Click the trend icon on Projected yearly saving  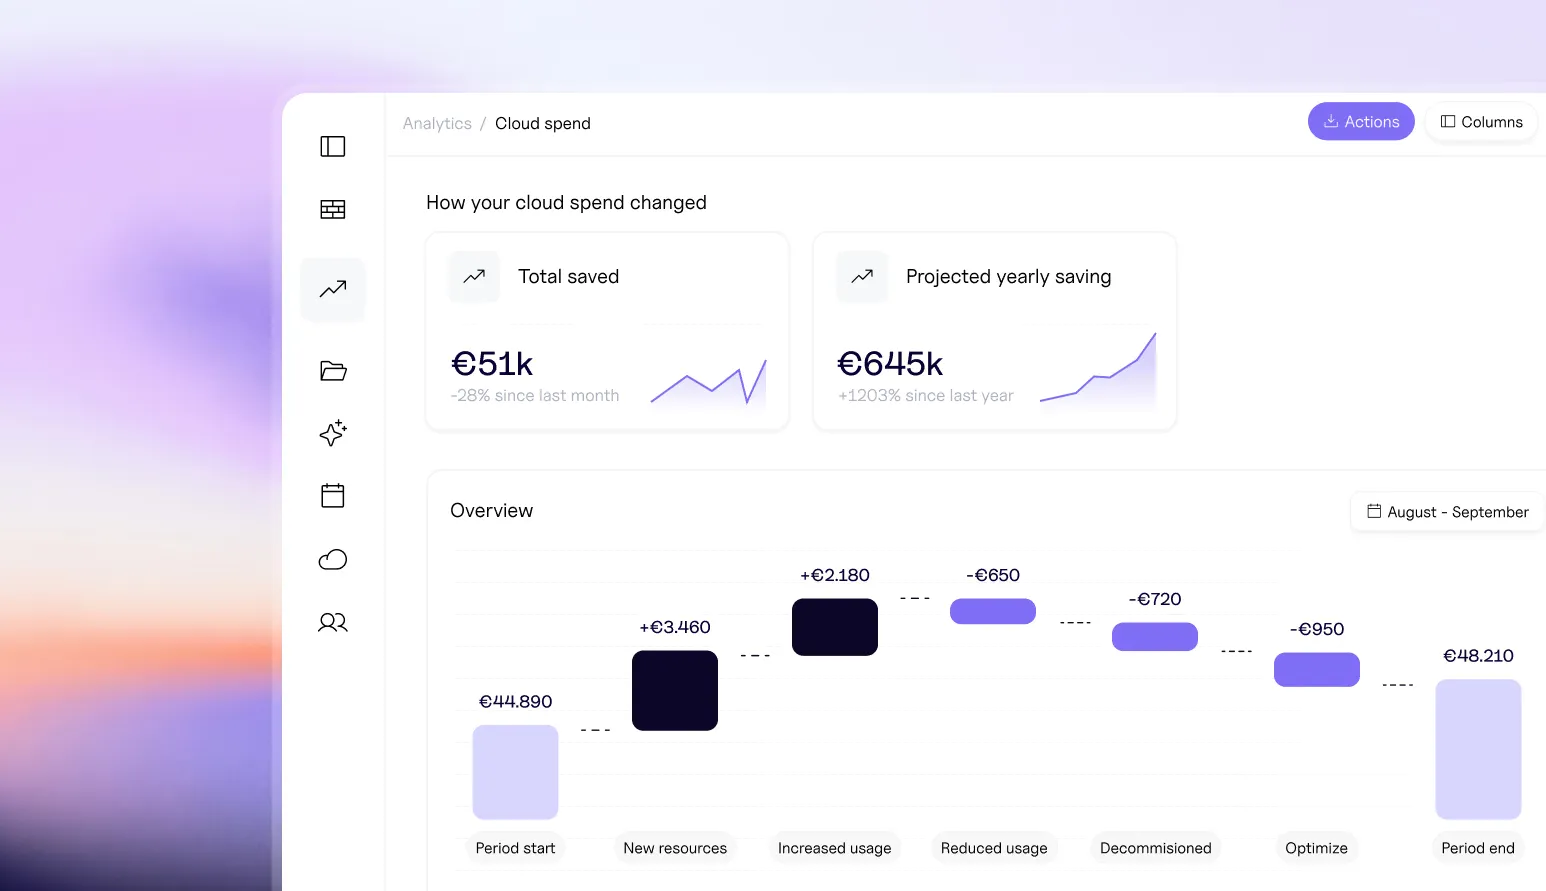862,276
